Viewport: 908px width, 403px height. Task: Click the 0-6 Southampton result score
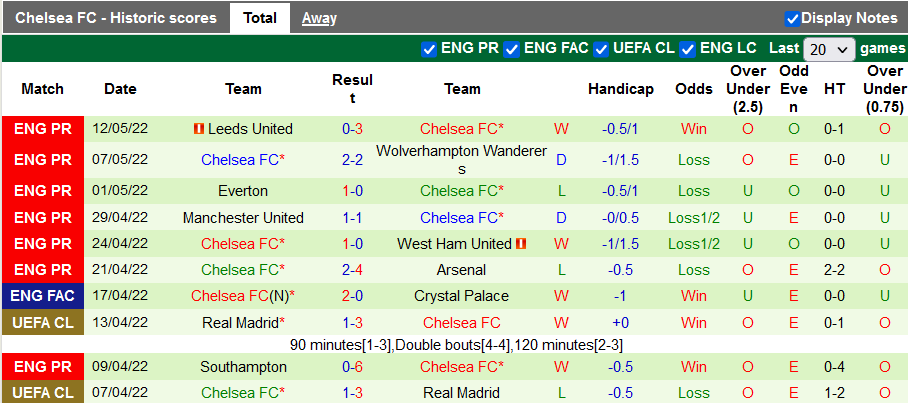pyautogui.click(x=352, y=367)
